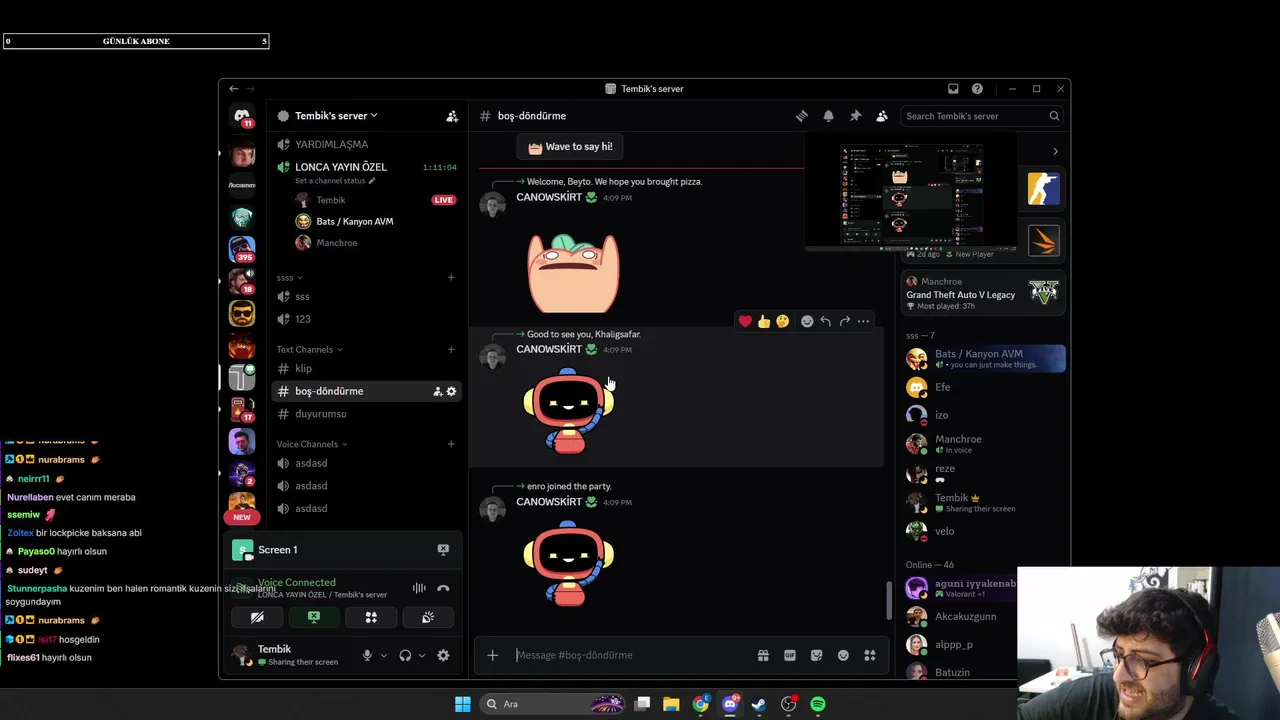The width and height of the screenshot is (1280, 720).
Task: Open headphone output options chevron
Action: pos(421,656)
